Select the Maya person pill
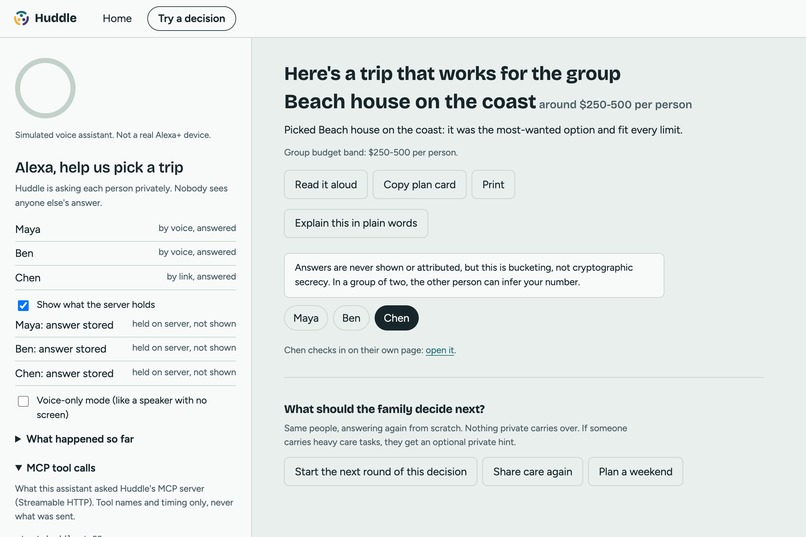This screenshot has width=806, height=537. (306, 318)
